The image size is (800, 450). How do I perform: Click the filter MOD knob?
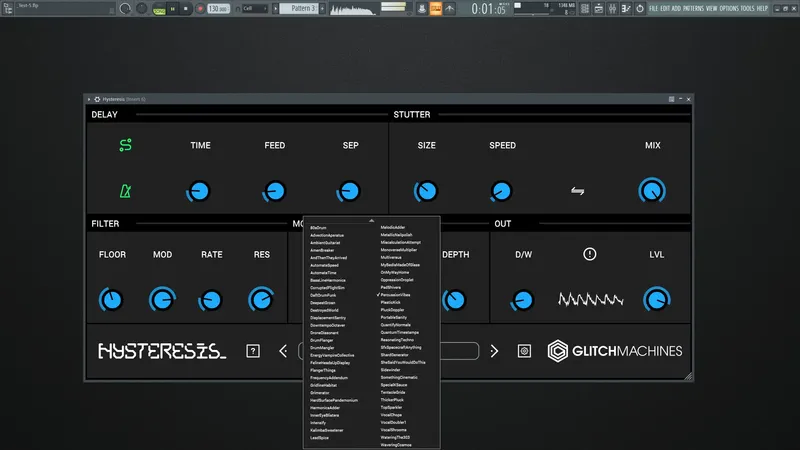click(162, 299)
